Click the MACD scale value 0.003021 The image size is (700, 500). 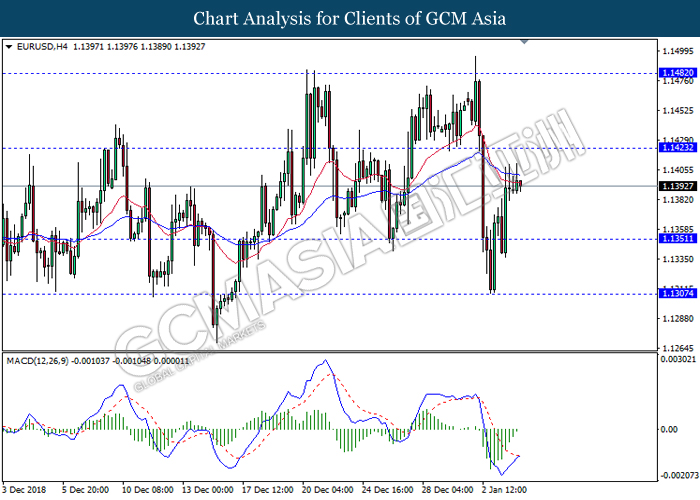(x=678, y=359)
